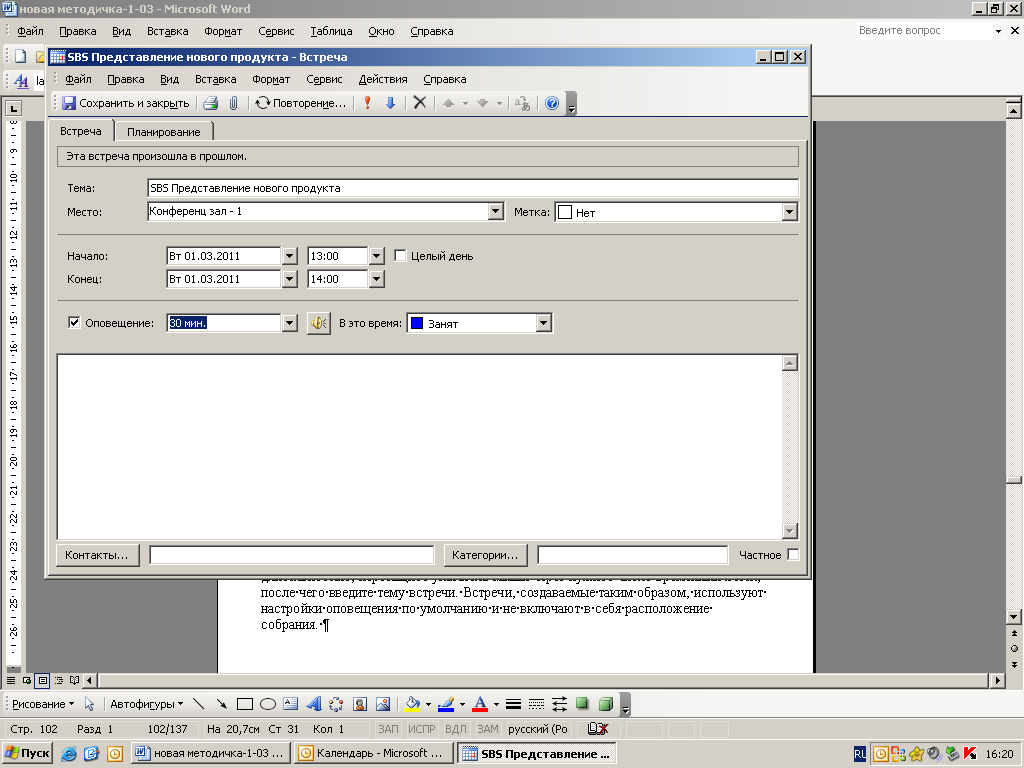Open Файл menu in meeting window
Image resolution: width=1024 pixels, height=768 pixels.
[x=78, y=79]
